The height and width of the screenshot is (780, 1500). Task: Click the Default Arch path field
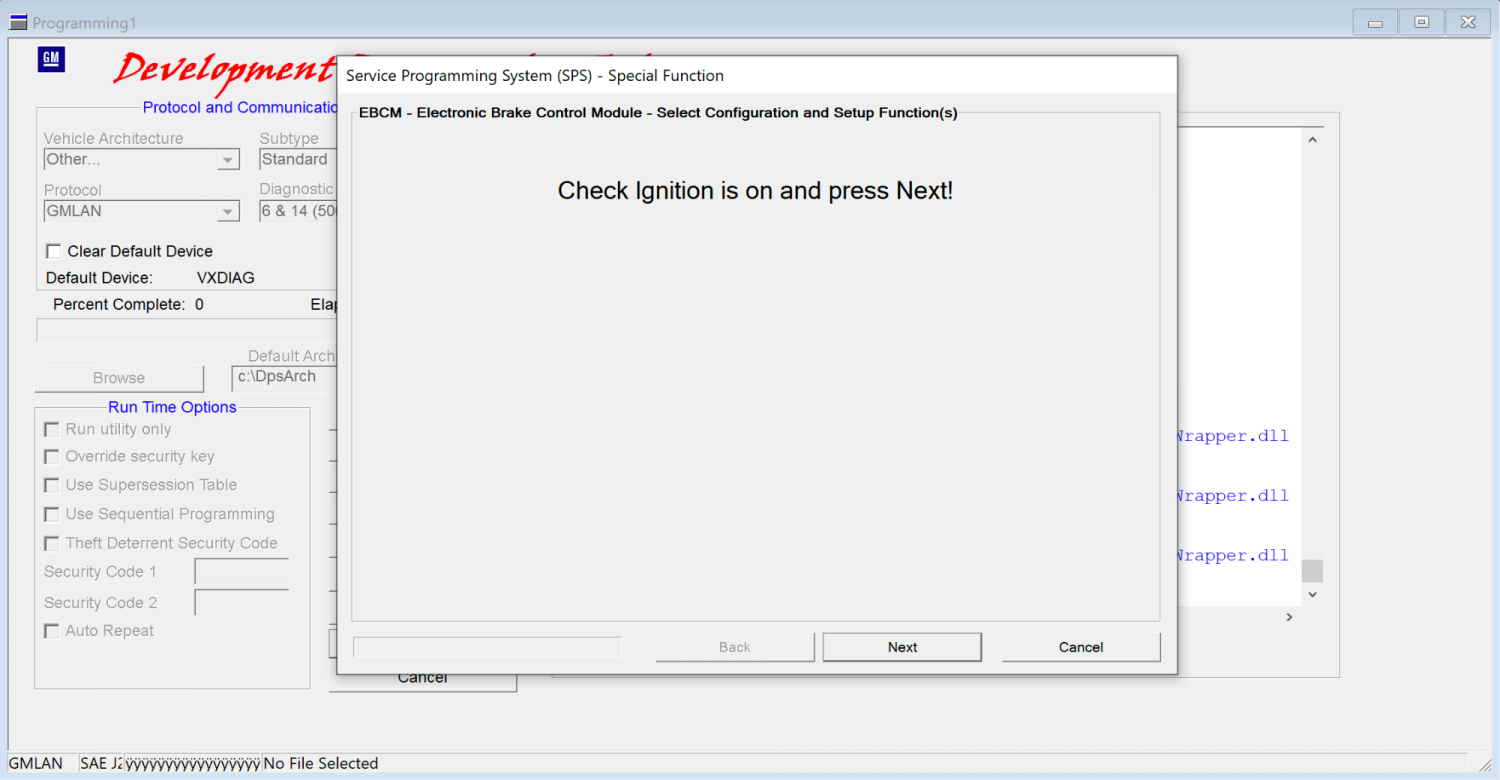point(284,377)
